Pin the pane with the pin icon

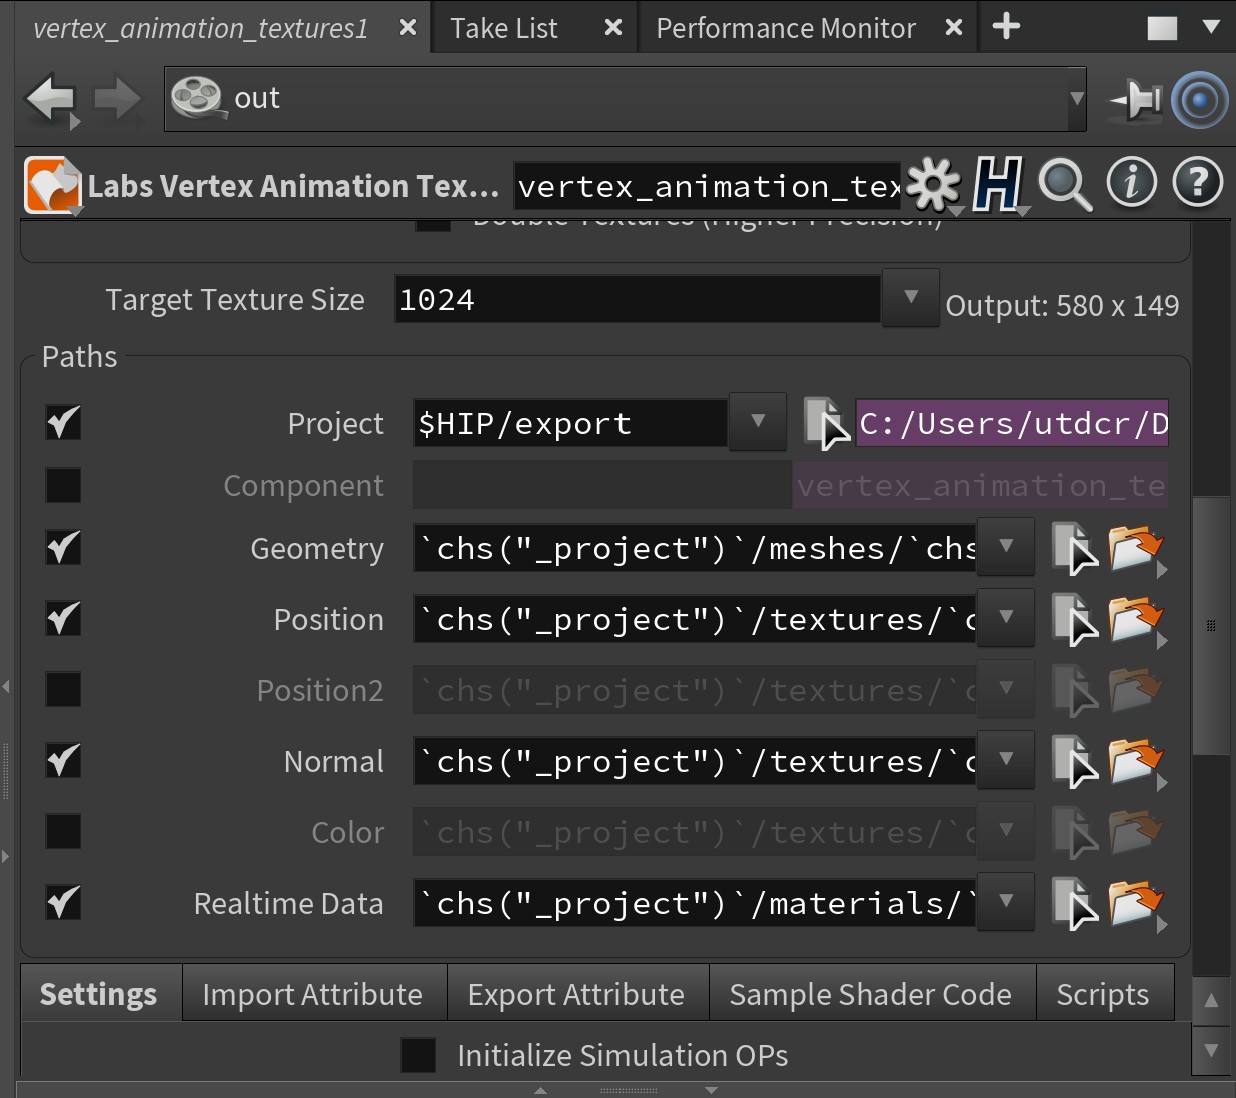1136,100
